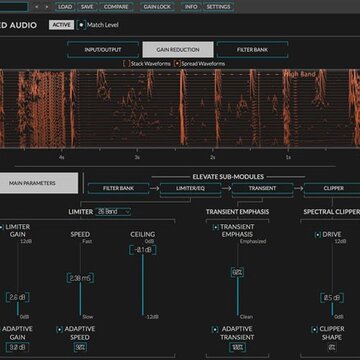Viewport: 360px width, 360px height.
Task: Click the Gain Lock button
Action: click(x=157, y=7)
